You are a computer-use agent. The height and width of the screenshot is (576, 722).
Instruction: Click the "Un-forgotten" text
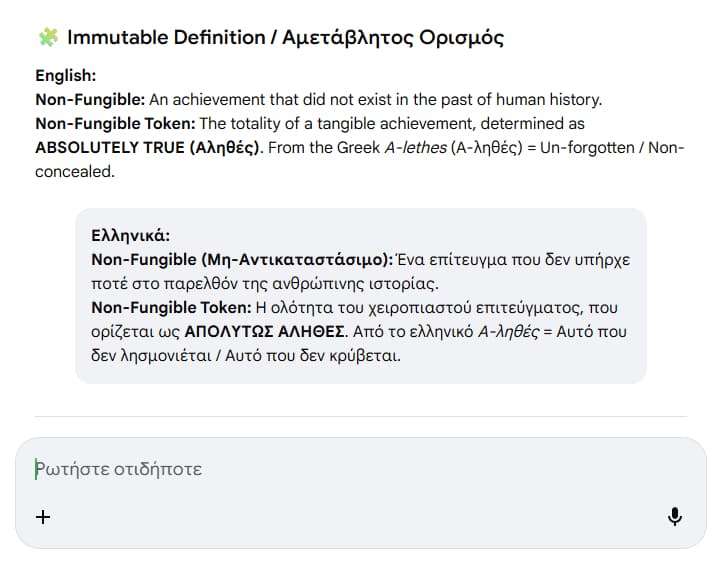[x=592, y=148]
